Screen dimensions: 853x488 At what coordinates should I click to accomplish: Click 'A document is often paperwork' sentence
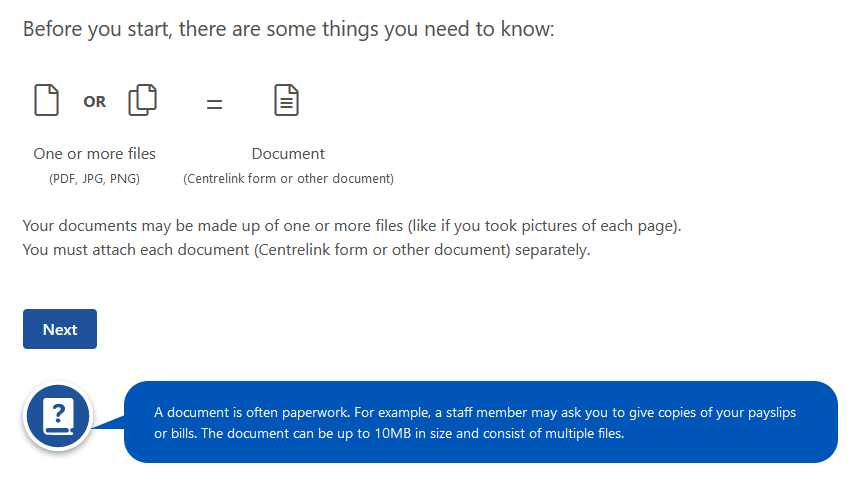click(252, 412)
